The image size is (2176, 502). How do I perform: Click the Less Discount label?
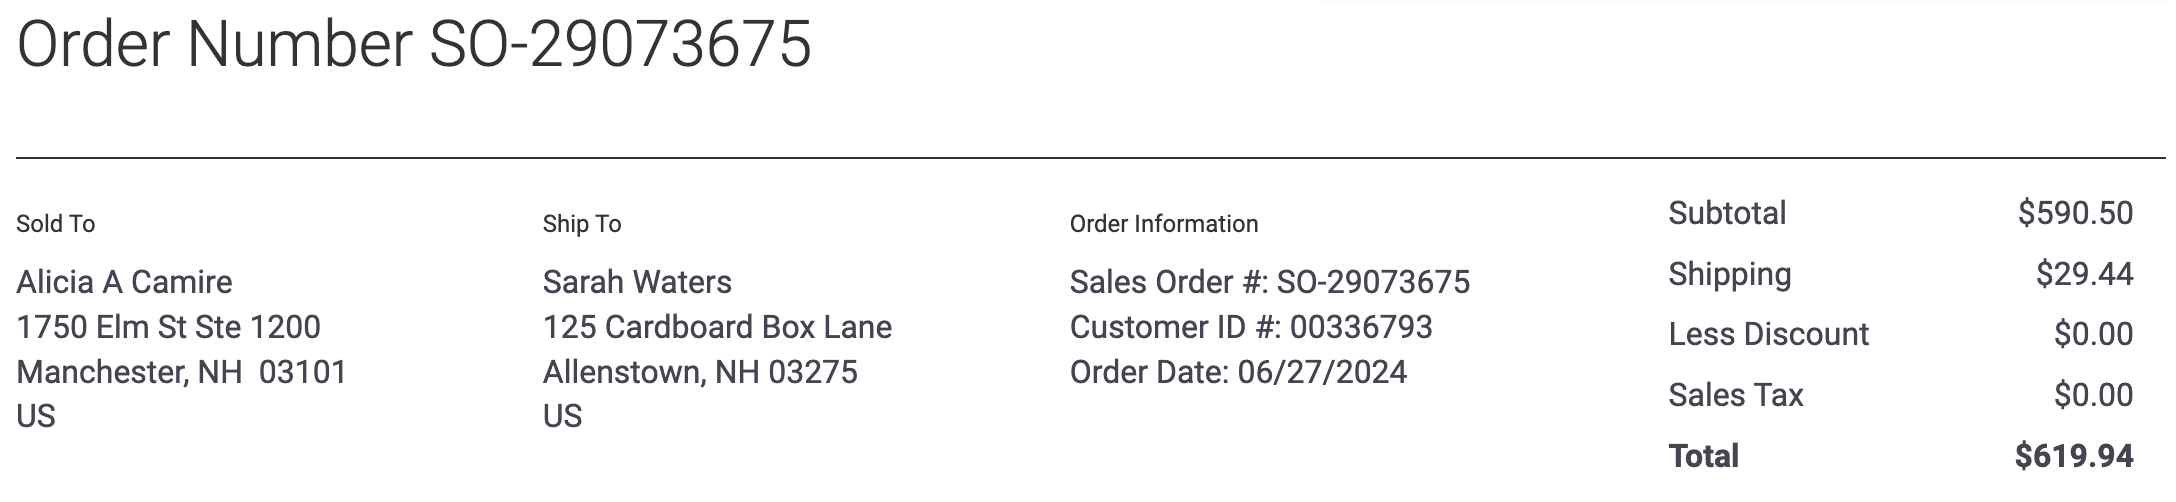click(x=1768, y=334)
